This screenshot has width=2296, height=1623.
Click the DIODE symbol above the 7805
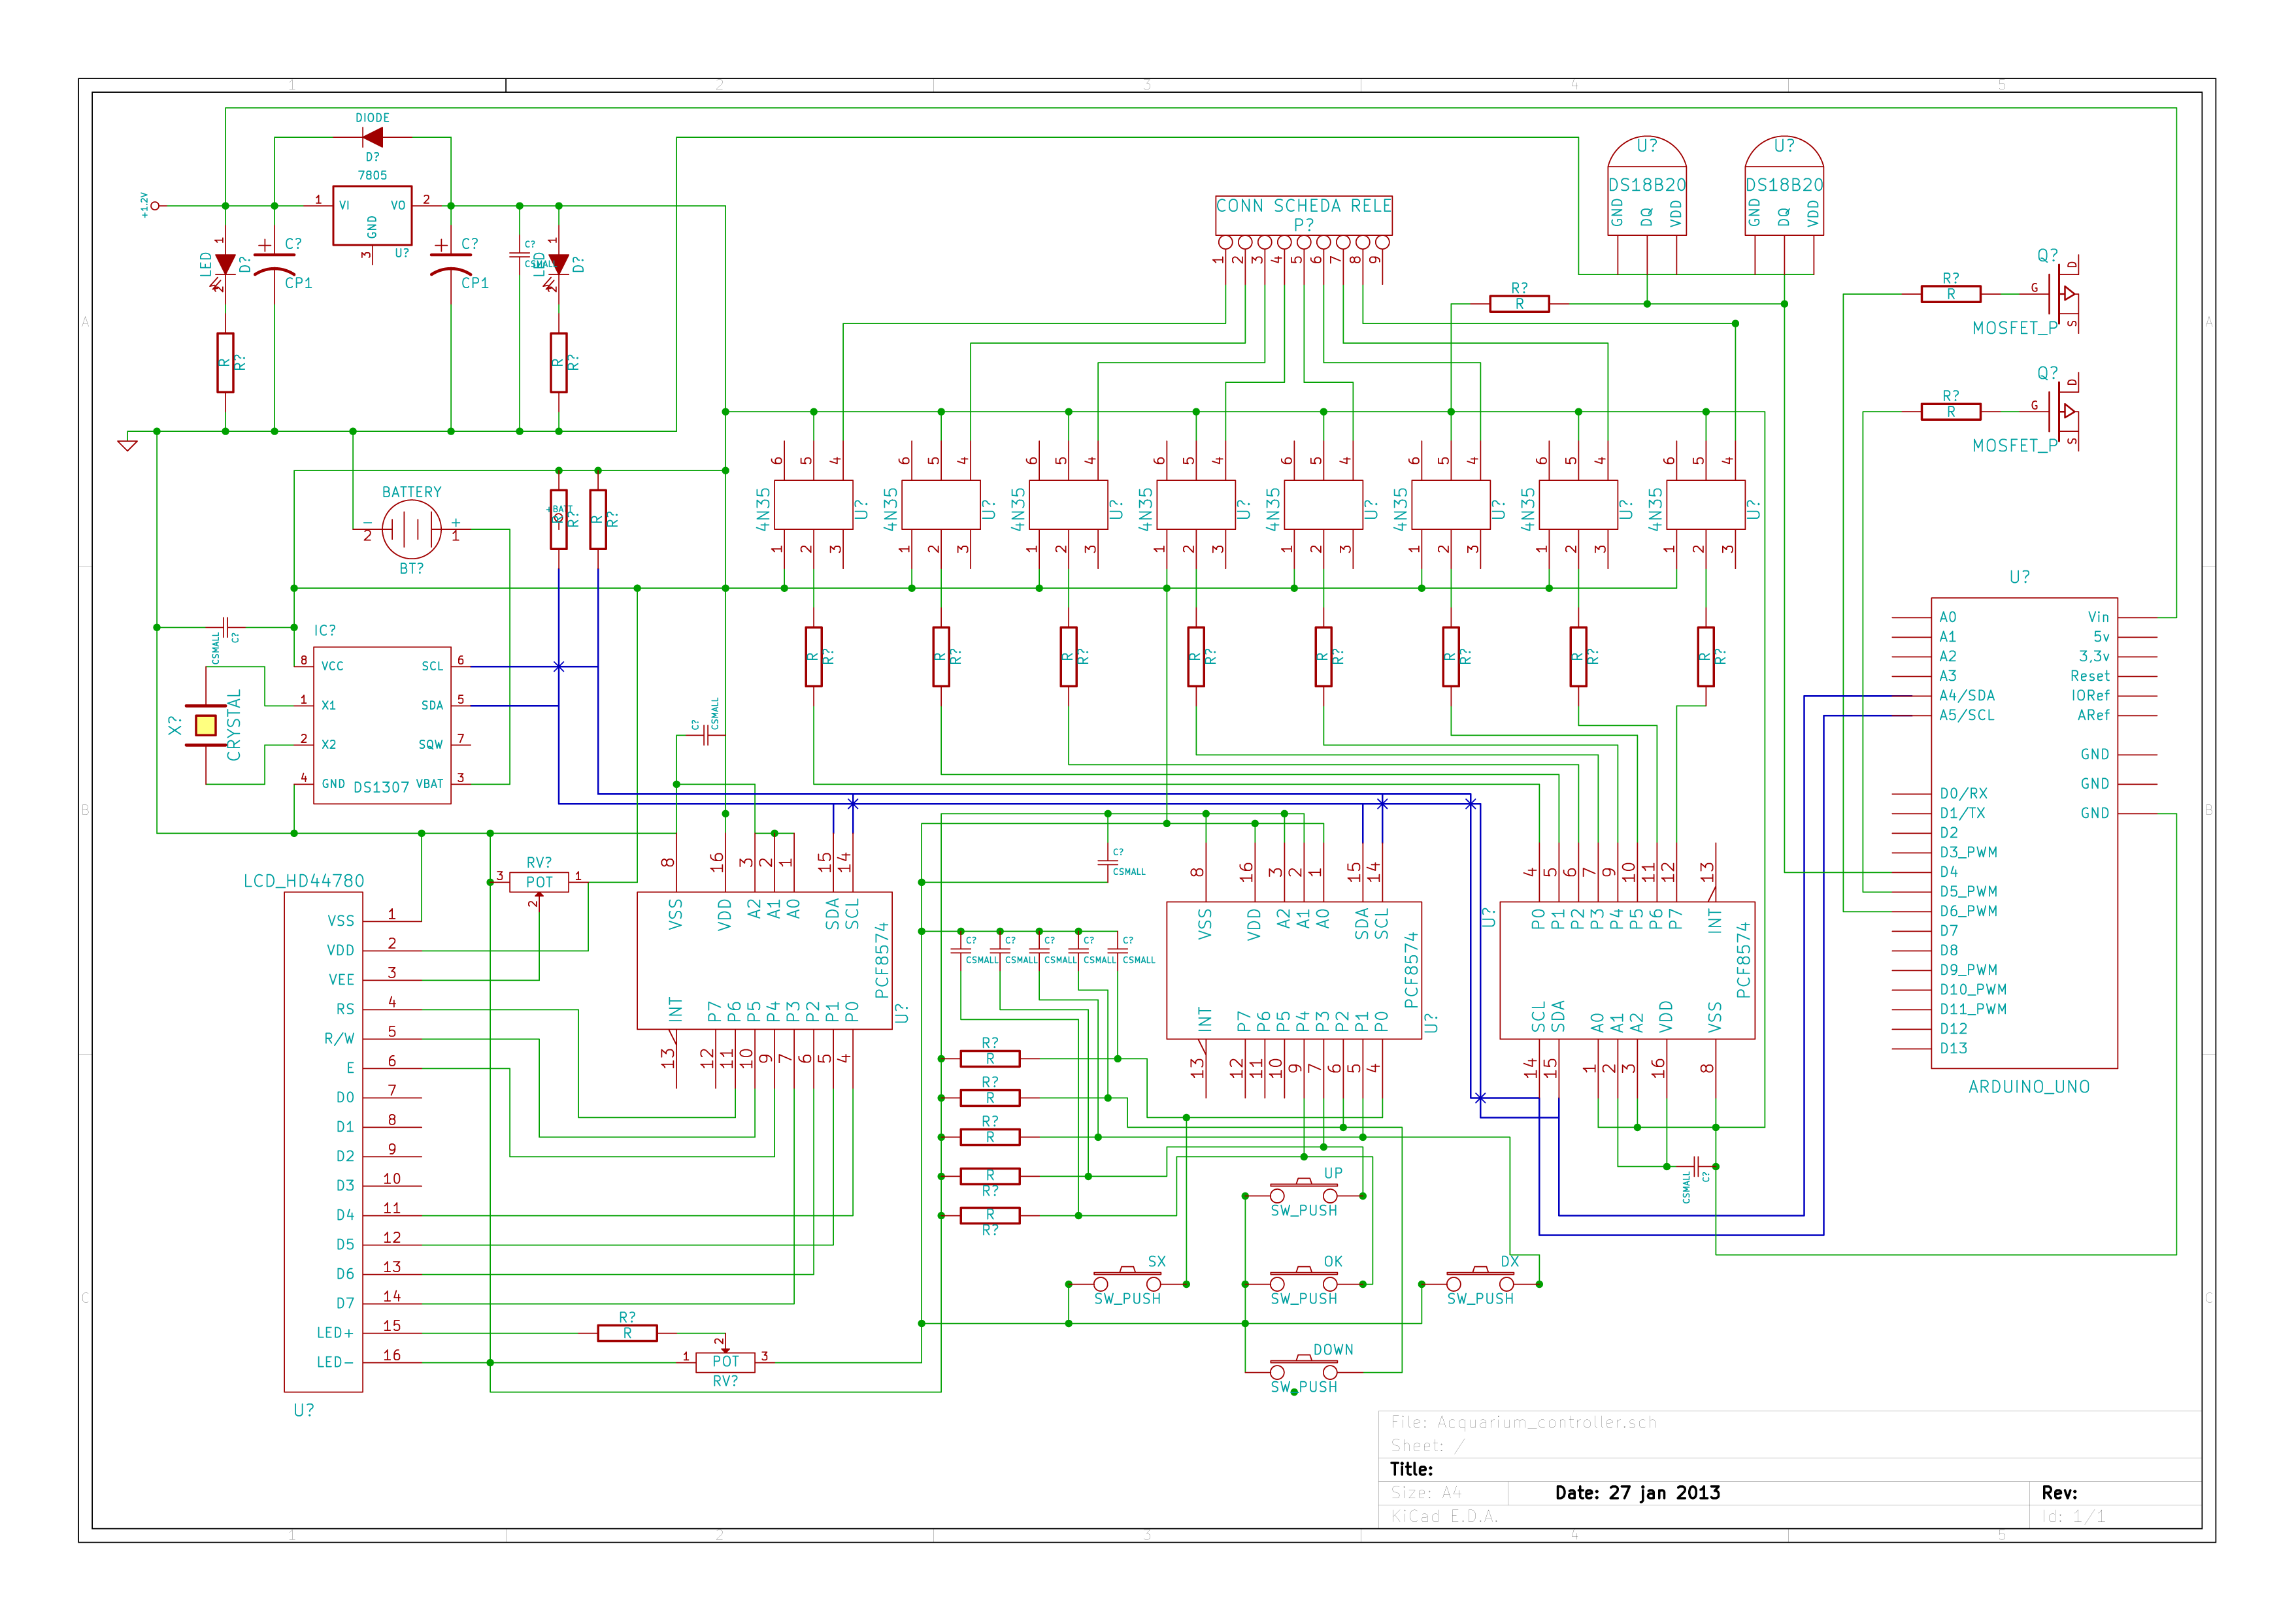tap(372, 137)
